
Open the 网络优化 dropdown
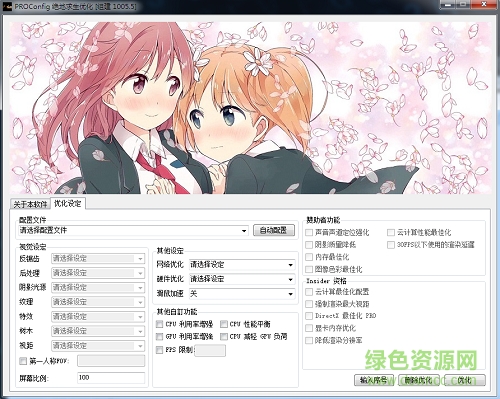(242, 265)
